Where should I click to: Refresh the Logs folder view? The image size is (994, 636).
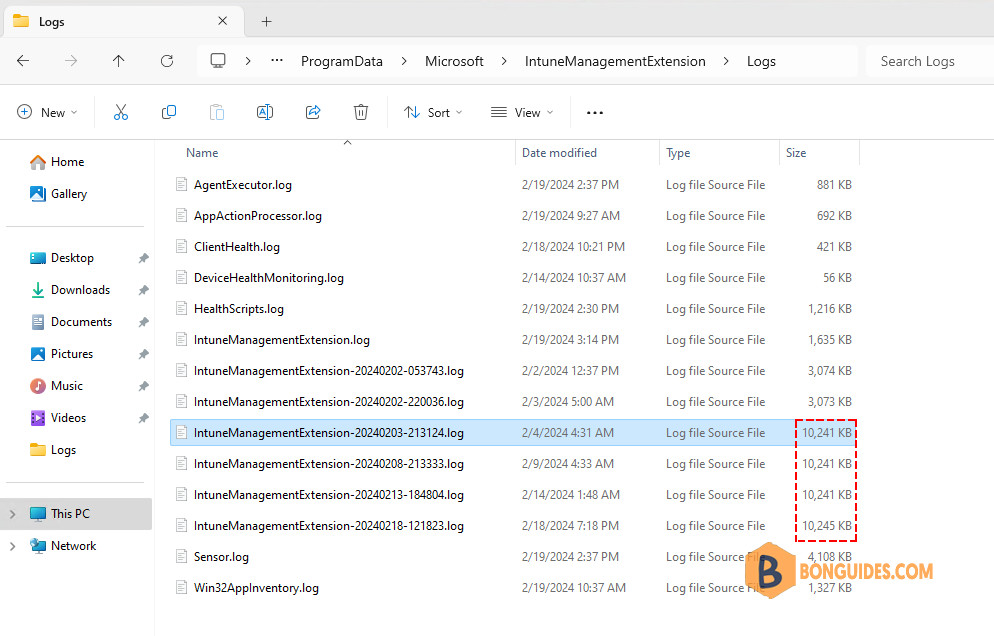[167, 61]
